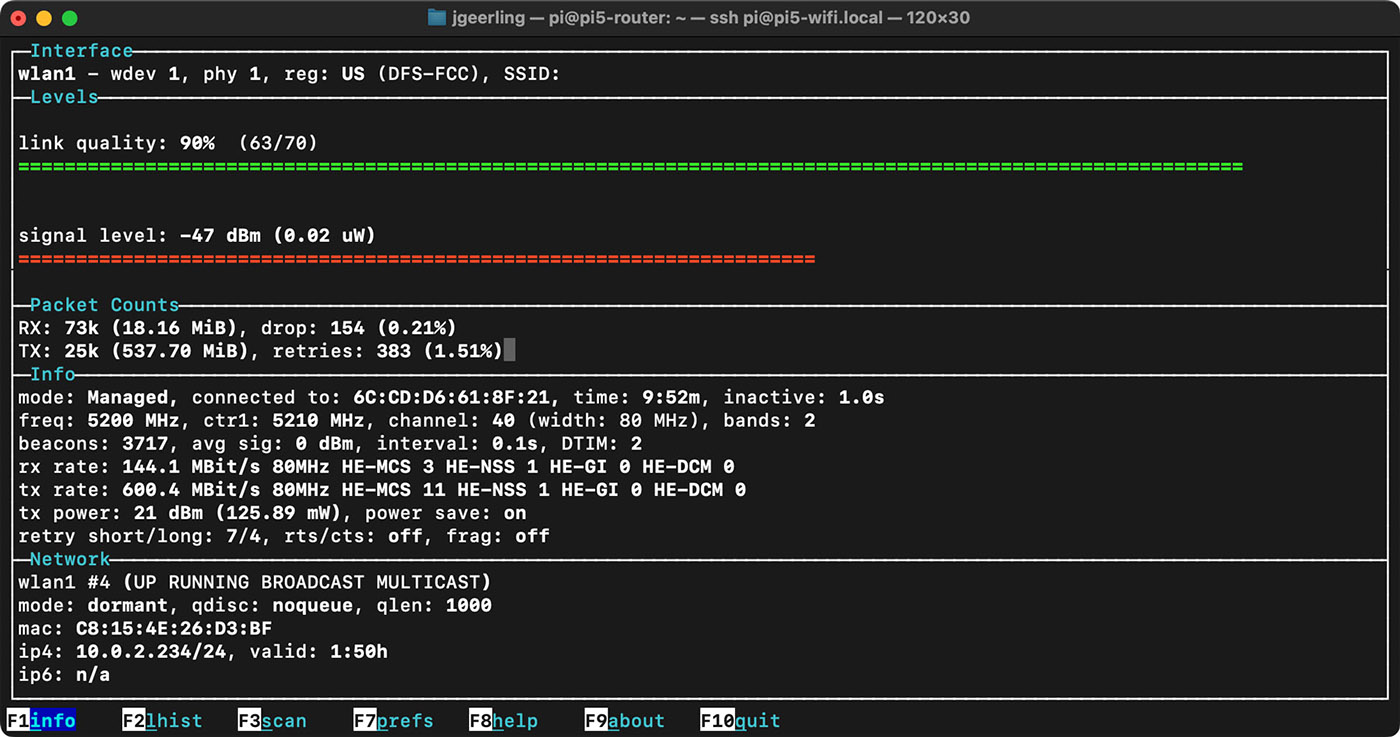Click the window title text jgeerling

pos(487,18)
